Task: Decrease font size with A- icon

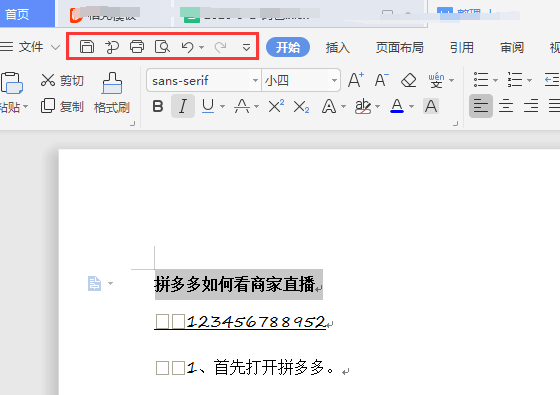Action: click(x=381, y=80)
